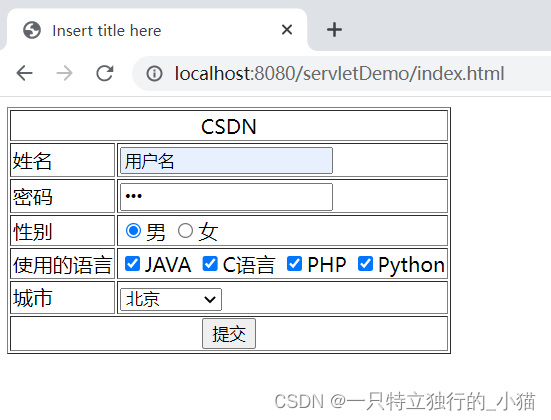Focus the 密码 password field
Screen dimensions: 551x420
[226, 197]
